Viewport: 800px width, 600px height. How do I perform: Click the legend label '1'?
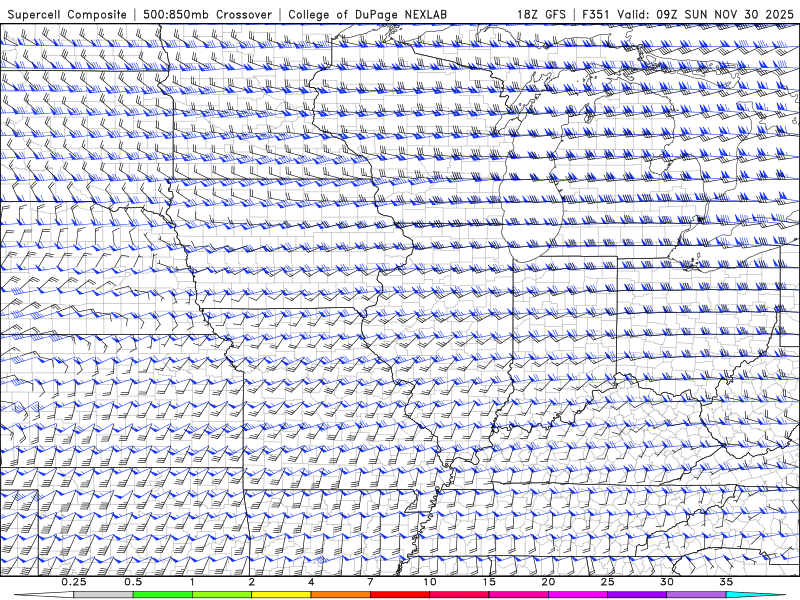coord(192,582)
